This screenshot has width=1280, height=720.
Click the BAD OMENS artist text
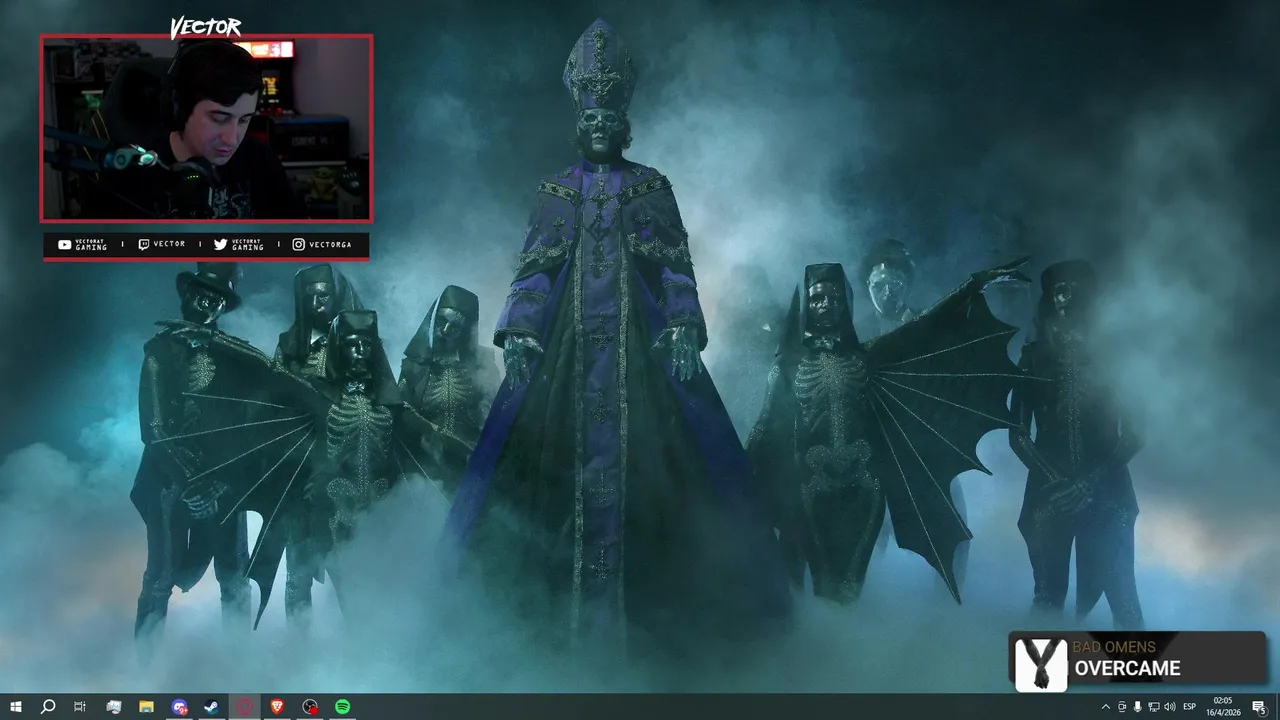coord(1114,648)
